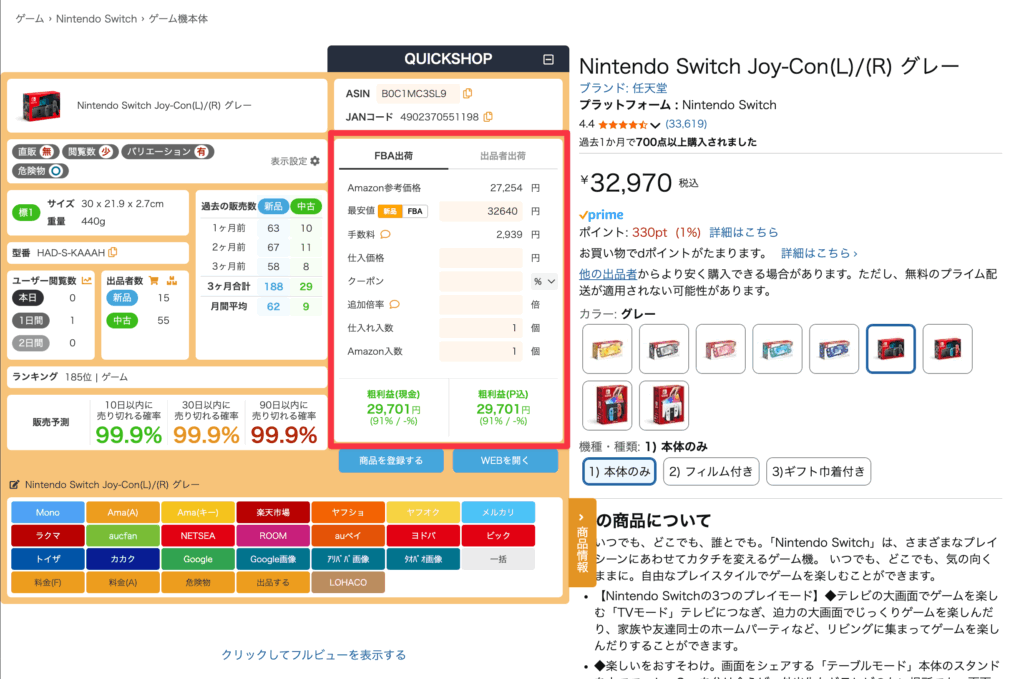1024x679 pixels.
Task: Select the 2) フィルム付き option
Action: tap(711, 471)
